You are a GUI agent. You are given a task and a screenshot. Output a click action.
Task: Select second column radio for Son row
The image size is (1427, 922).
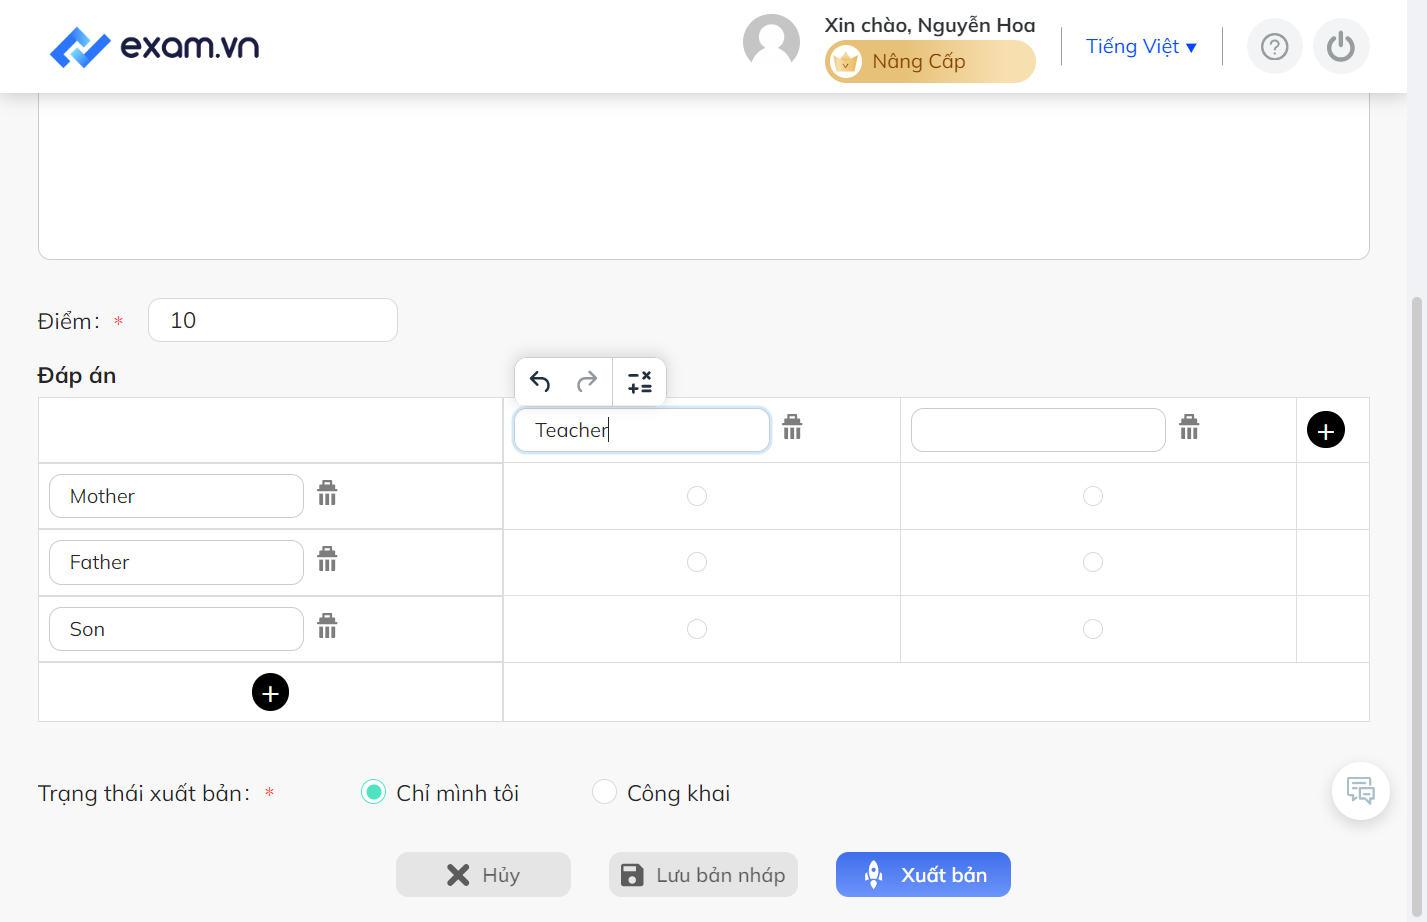pyautogui.click(x=1093, y=629)
